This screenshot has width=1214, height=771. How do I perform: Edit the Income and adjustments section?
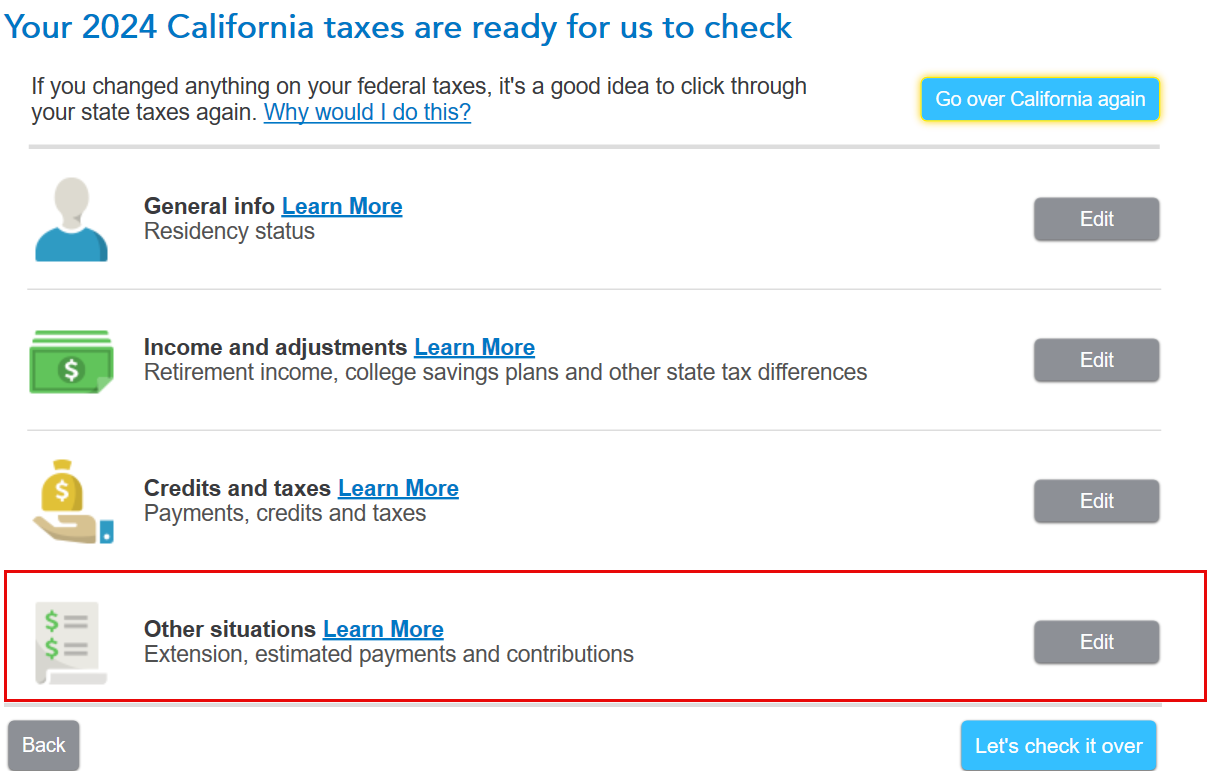pyautogui.click(x=1096, y=360)
